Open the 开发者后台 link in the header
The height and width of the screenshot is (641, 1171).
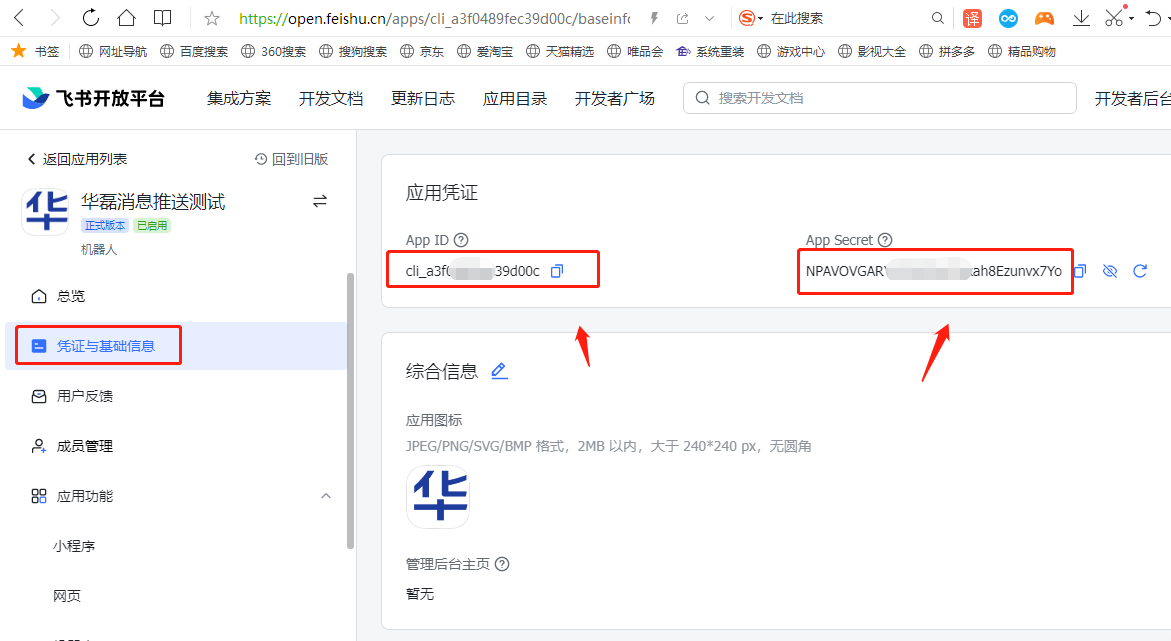coord(1133,99)
